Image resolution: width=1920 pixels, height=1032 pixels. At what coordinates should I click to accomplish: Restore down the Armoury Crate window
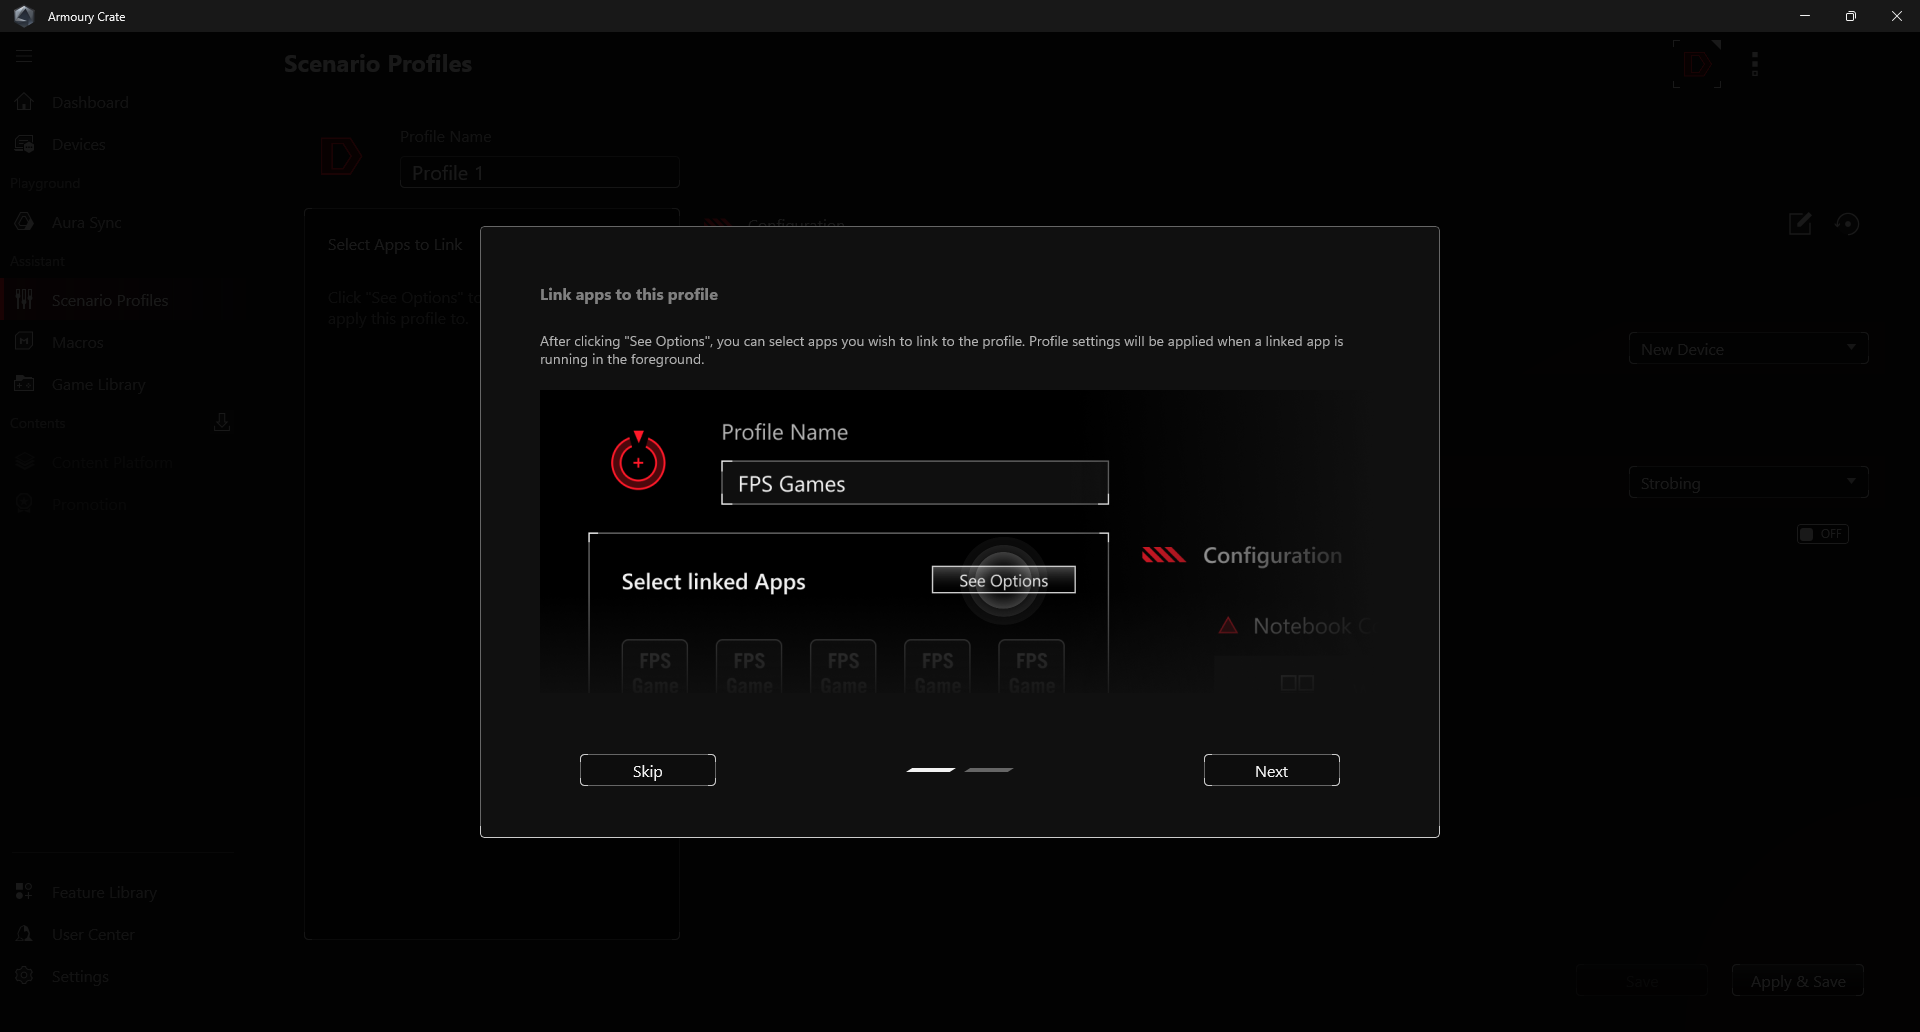(x=1851, y=16)
